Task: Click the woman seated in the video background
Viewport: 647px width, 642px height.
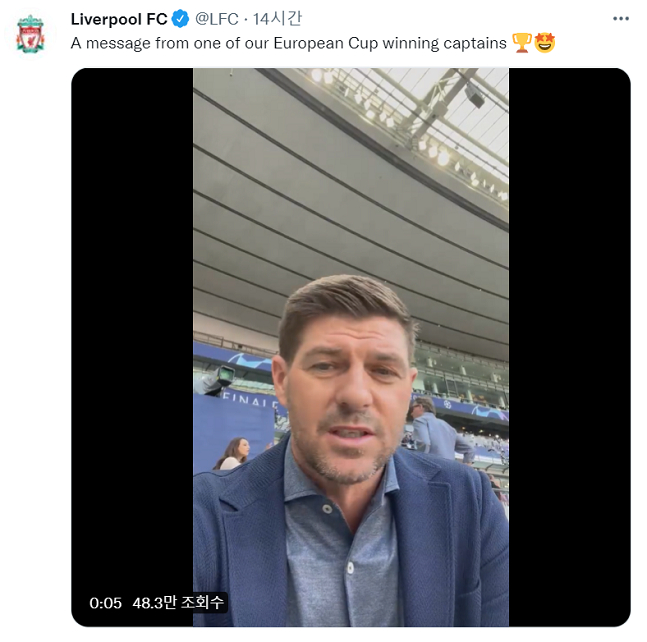Action: pos(234,454)
